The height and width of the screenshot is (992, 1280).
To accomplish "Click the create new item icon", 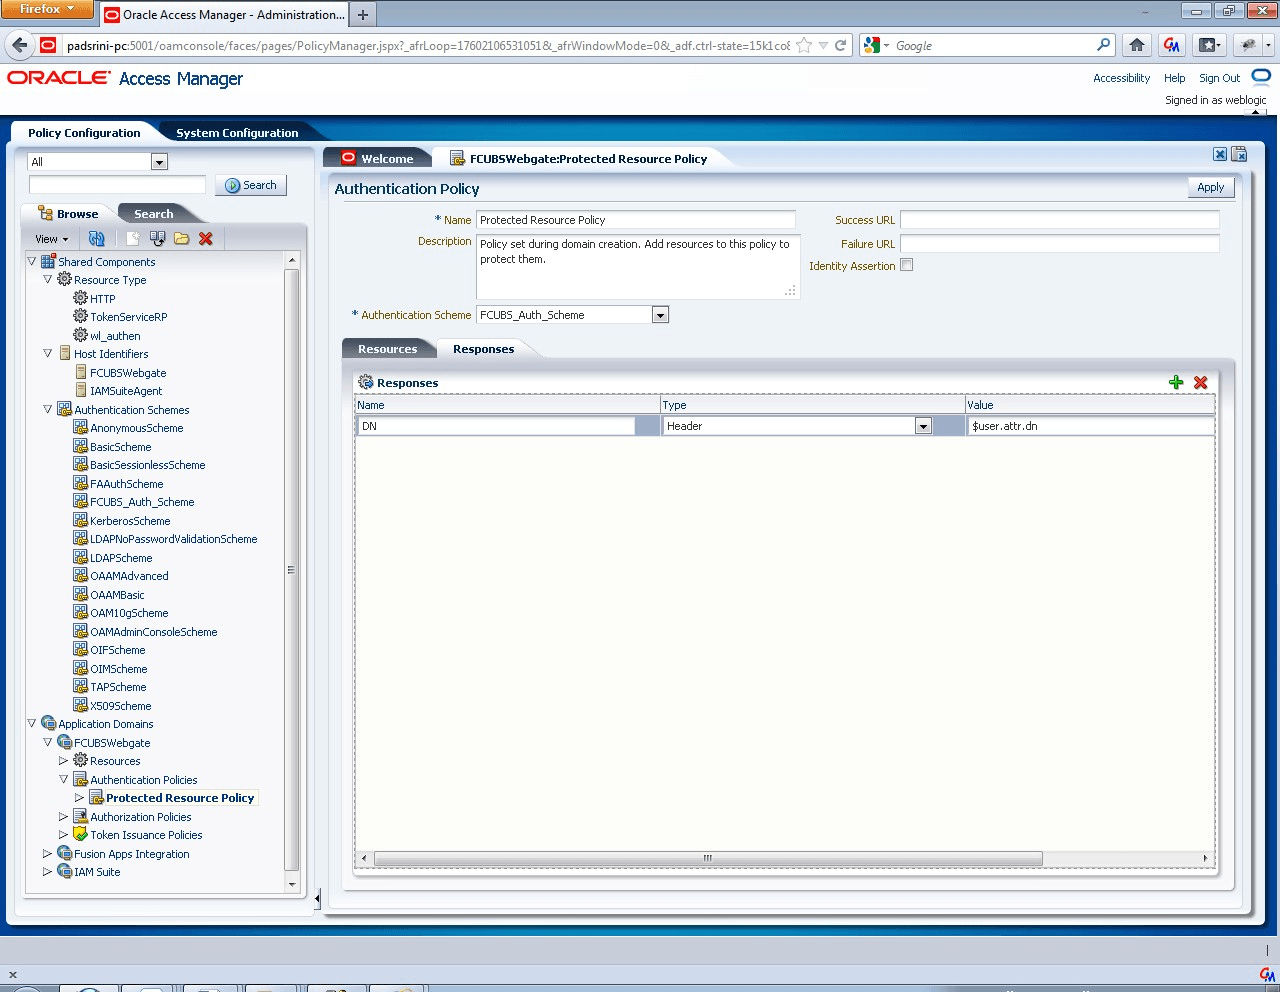I will coord(132,239).
